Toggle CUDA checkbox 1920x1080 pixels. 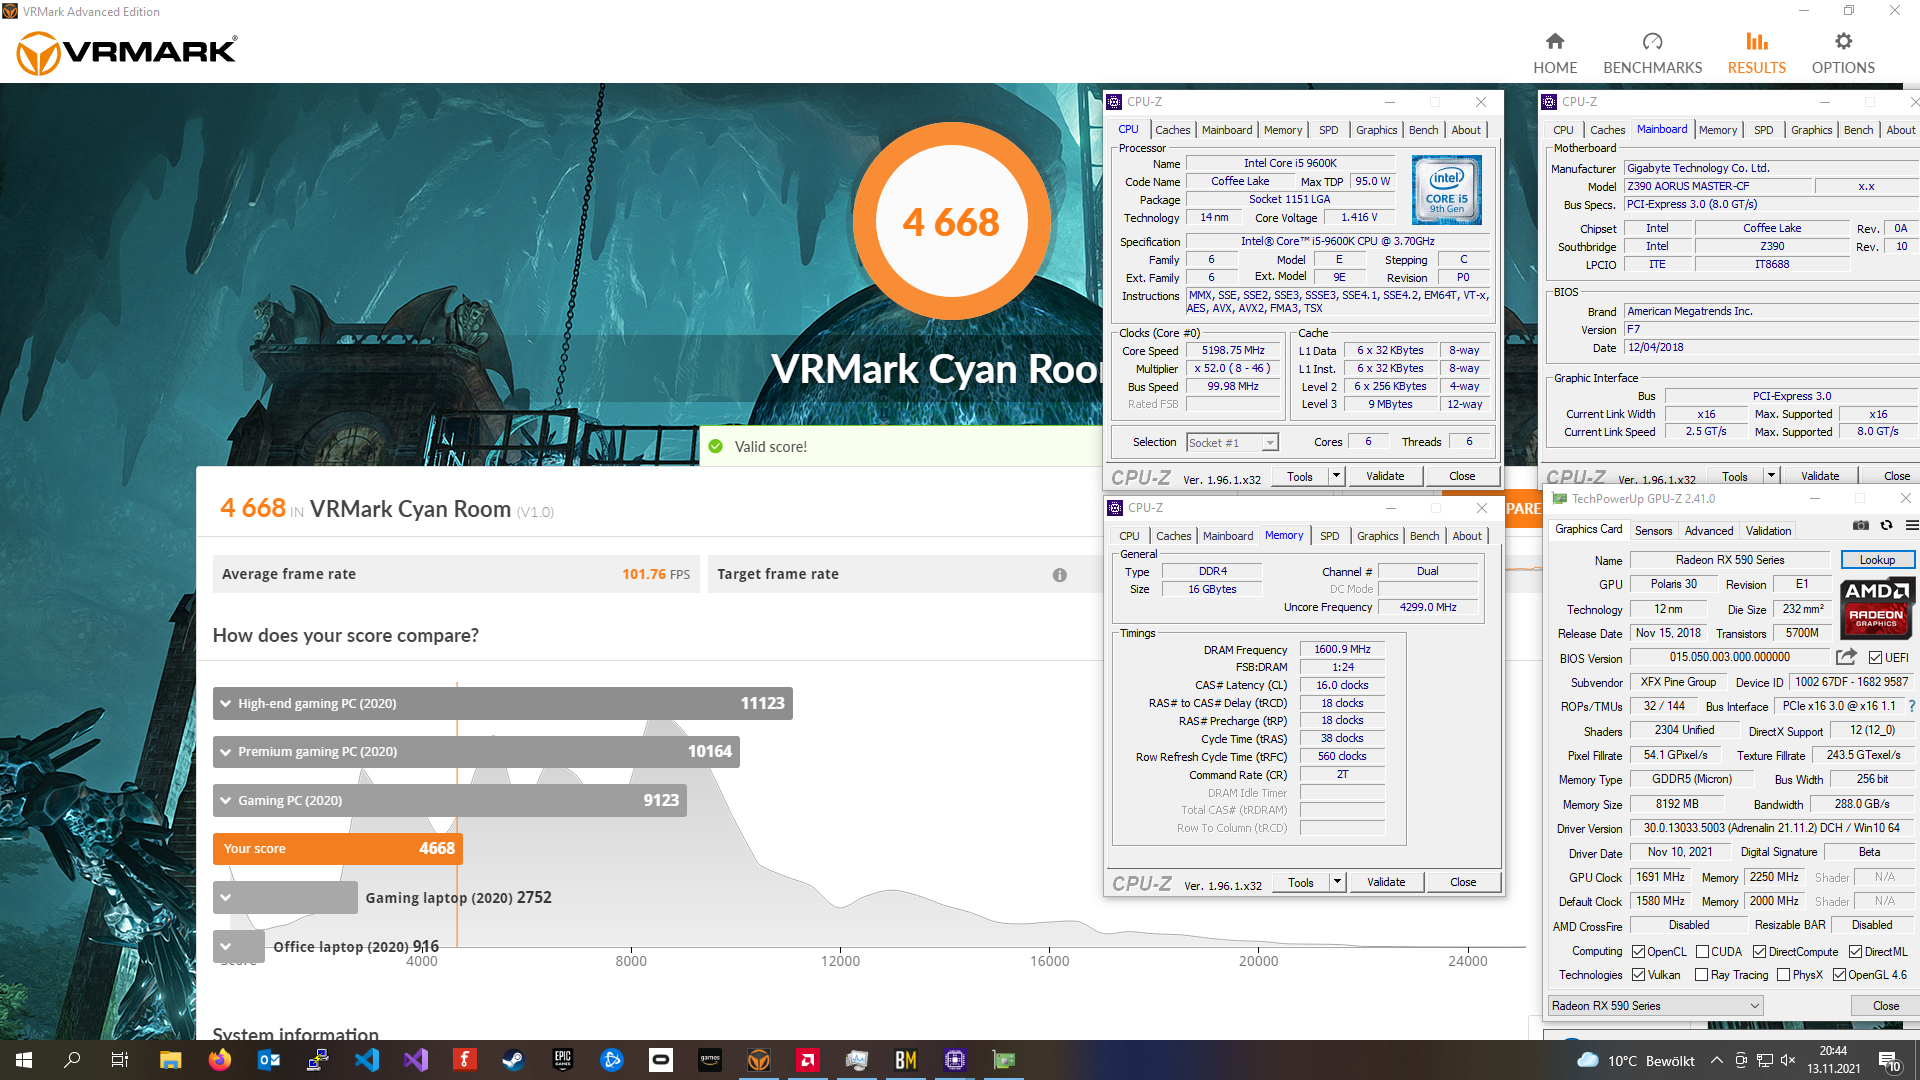click(1701, 951)
